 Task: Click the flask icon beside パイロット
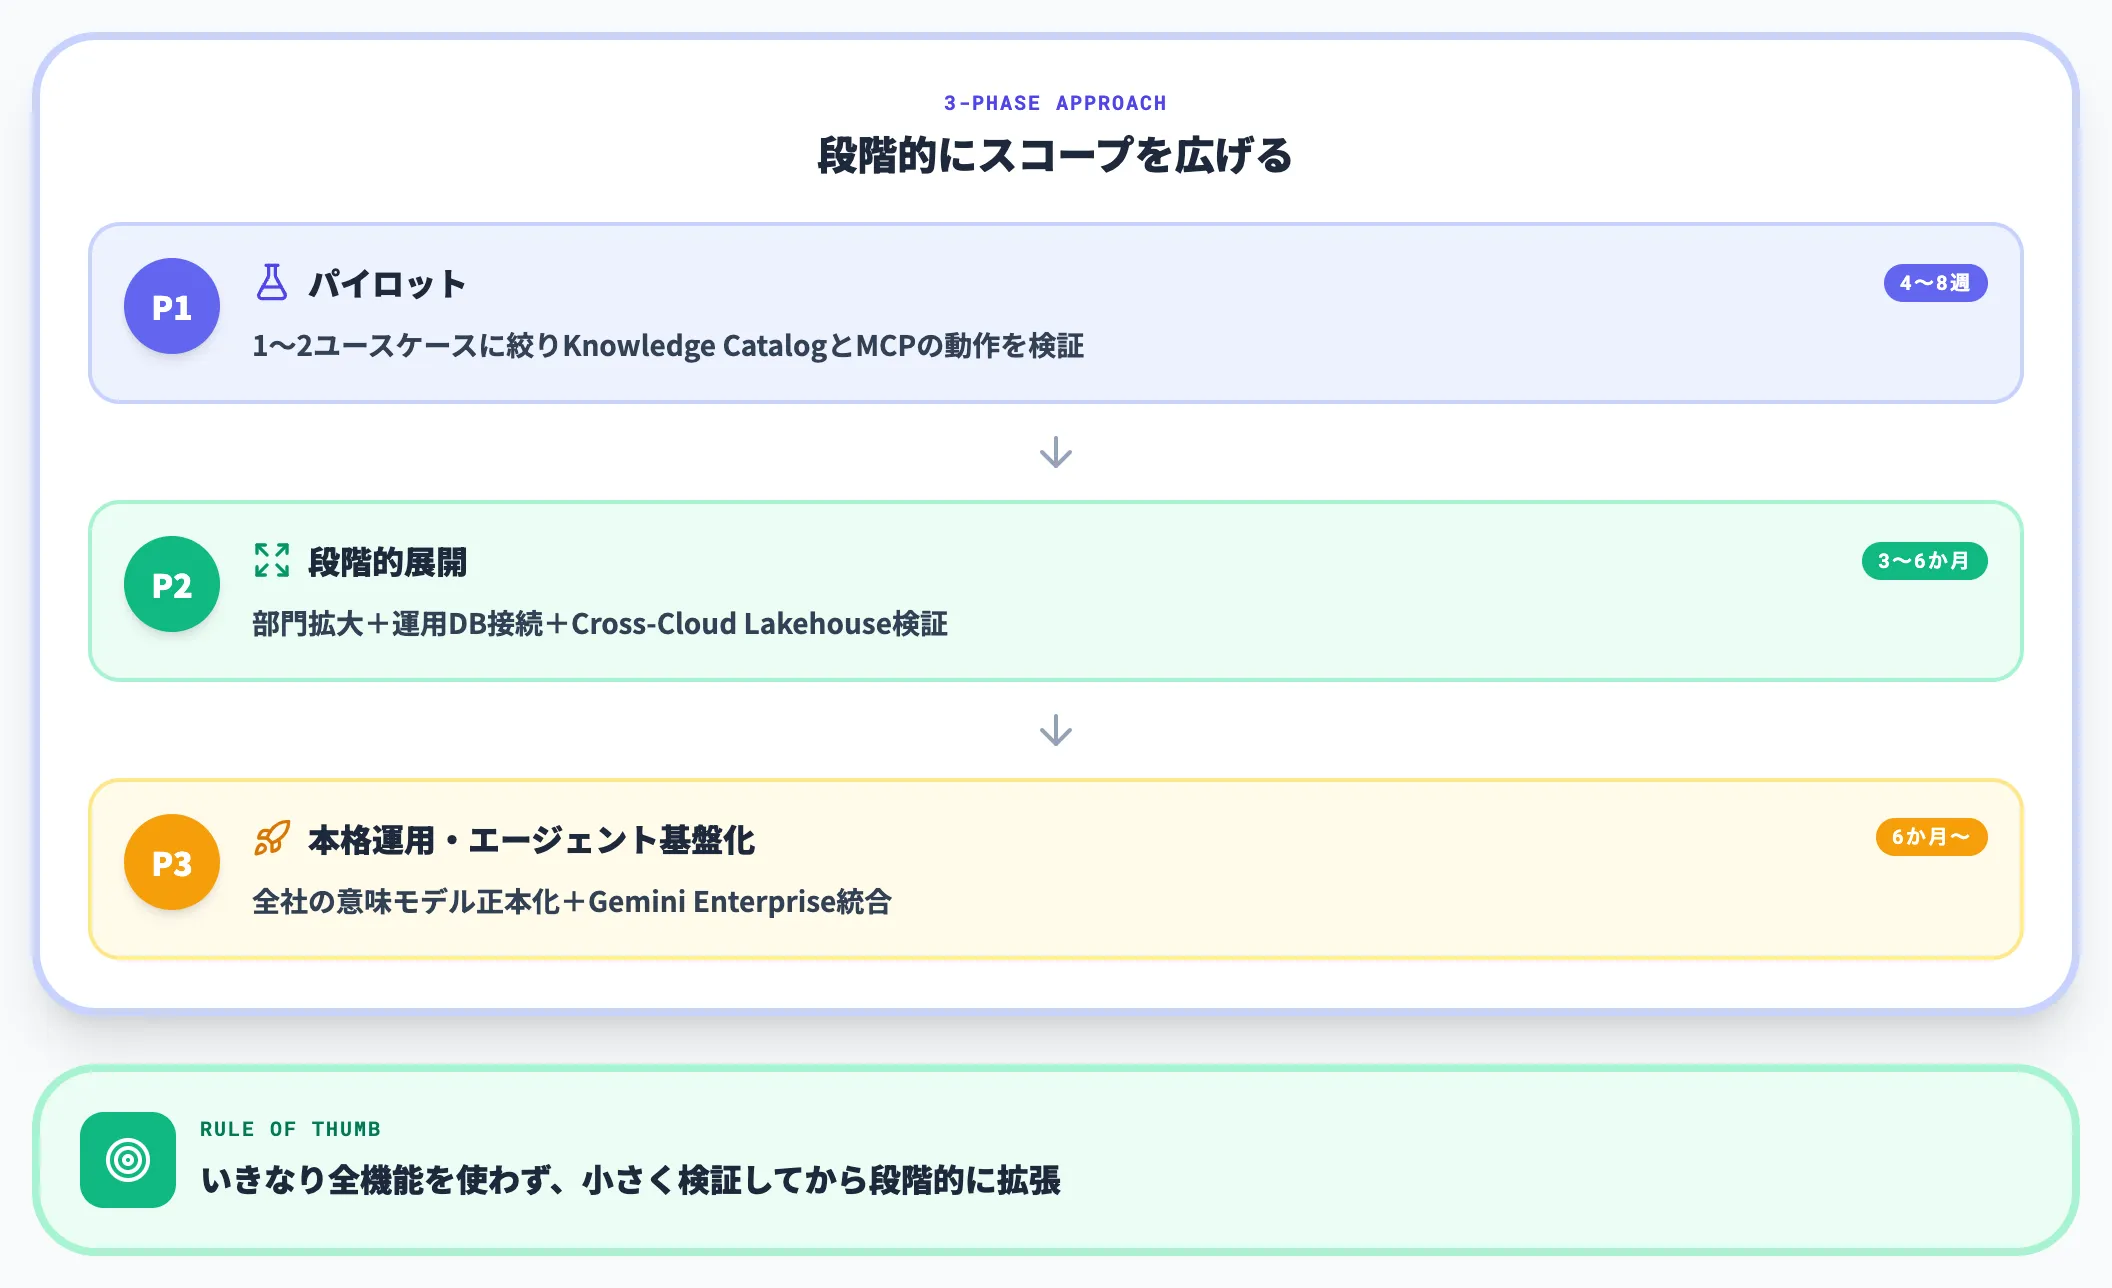point(271,283)
